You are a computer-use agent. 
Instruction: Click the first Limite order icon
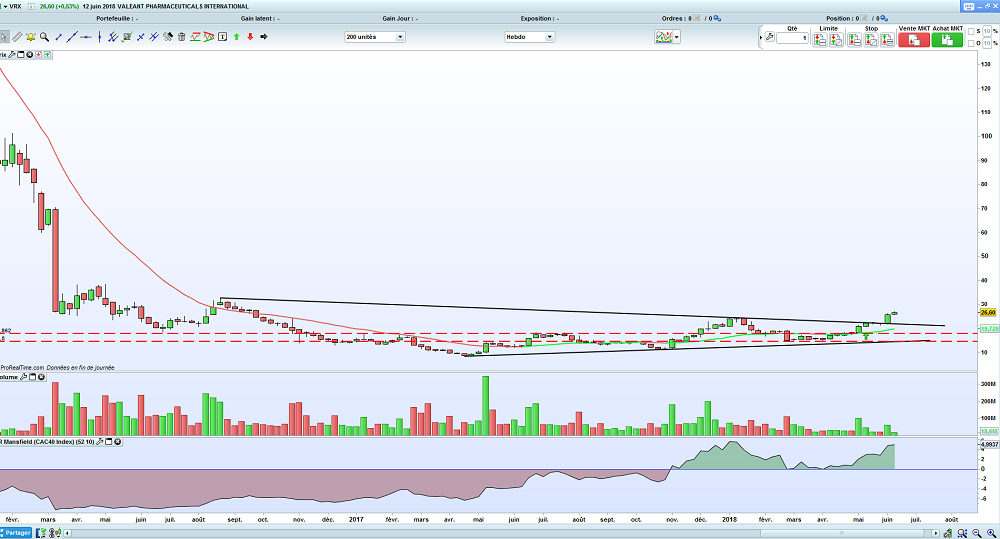click(x=820, y=40)
